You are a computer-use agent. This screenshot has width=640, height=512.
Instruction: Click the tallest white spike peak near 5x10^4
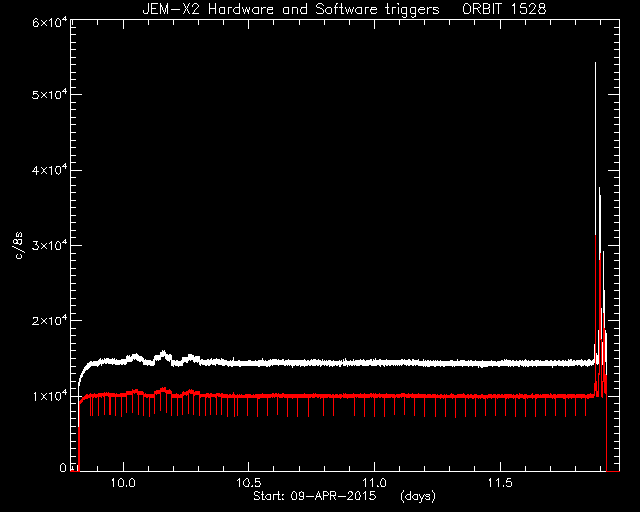595,64
